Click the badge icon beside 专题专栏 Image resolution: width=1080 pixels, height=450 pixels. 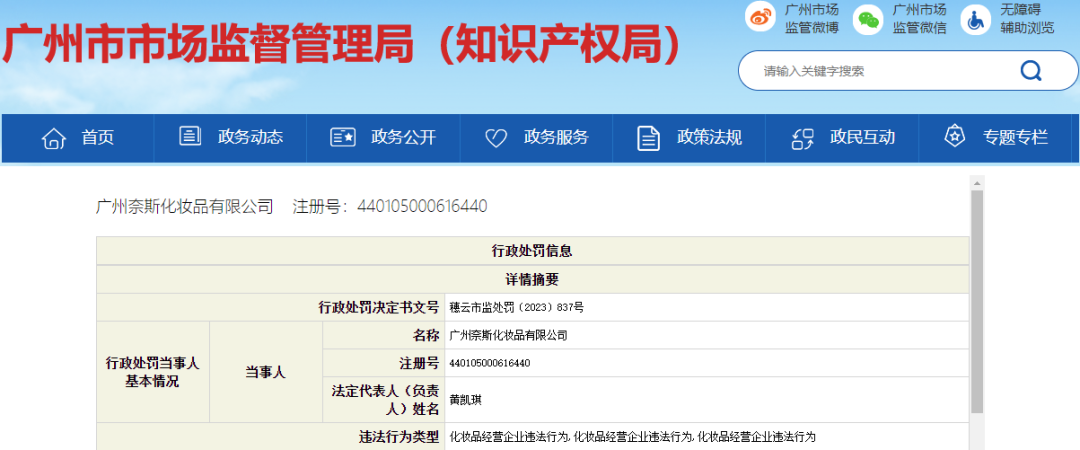pos(954,137)
